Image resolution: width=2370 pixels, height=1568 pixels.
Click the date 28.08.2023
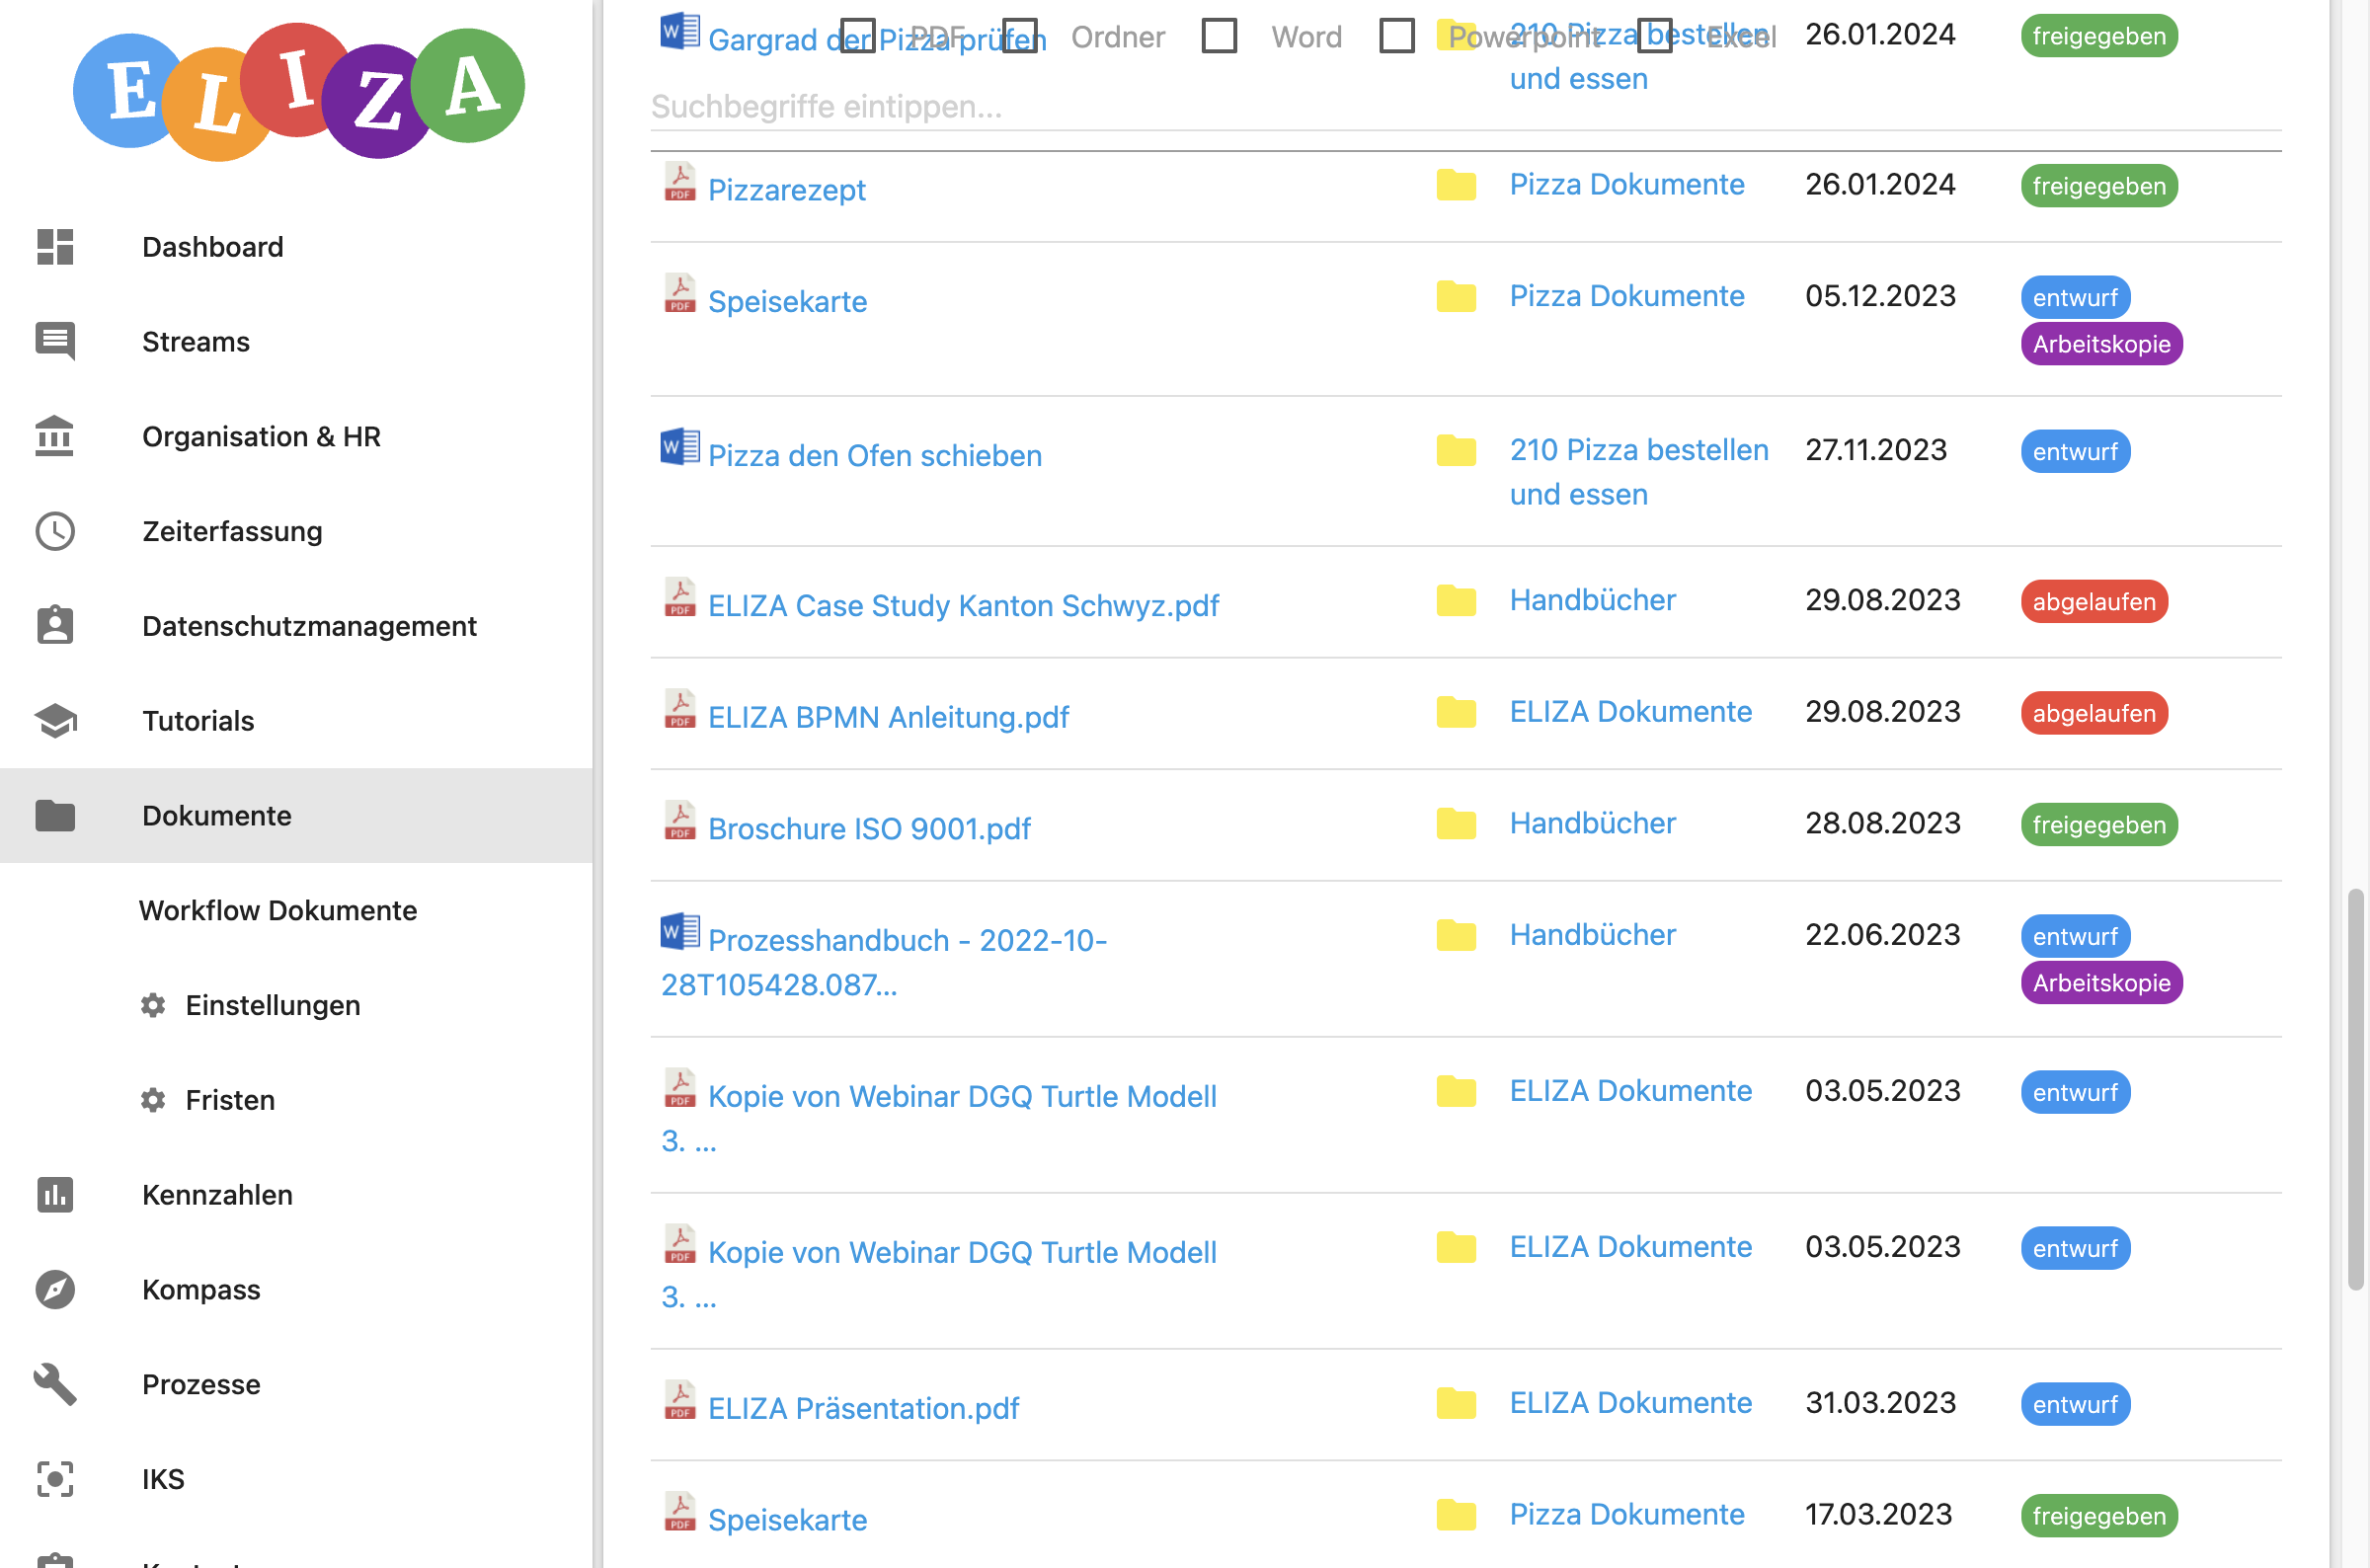tap(1882, 823)
